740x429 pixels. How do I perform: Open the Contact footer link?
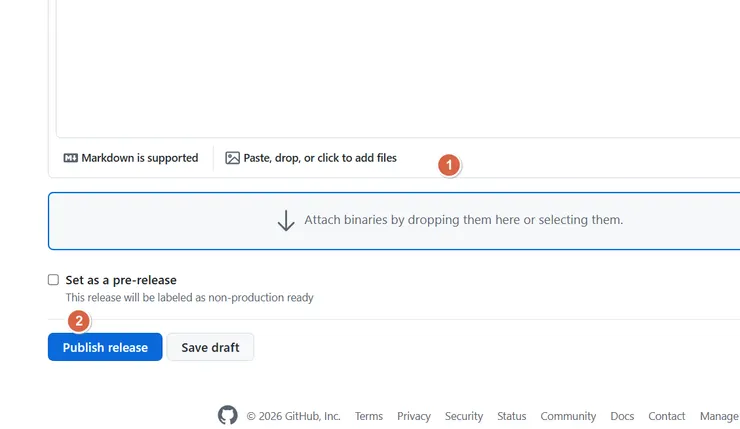[667, 416]
